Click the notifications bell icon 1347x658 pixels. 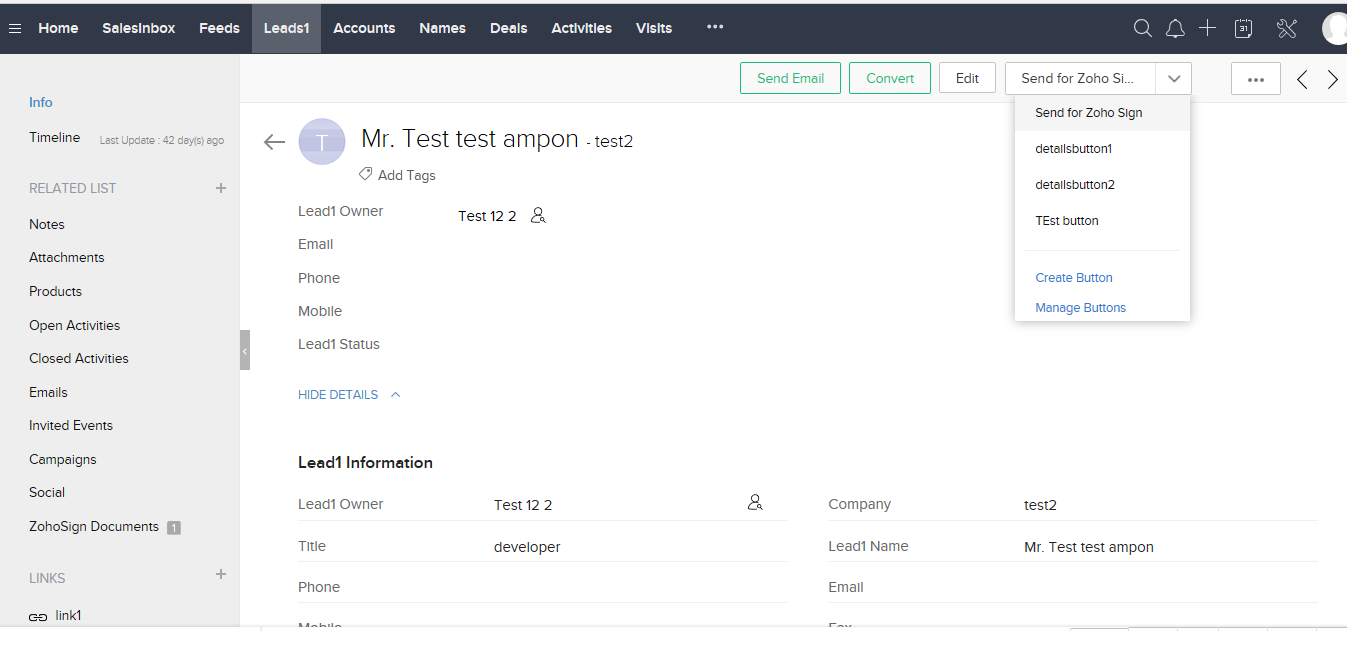pos(1175,28)
